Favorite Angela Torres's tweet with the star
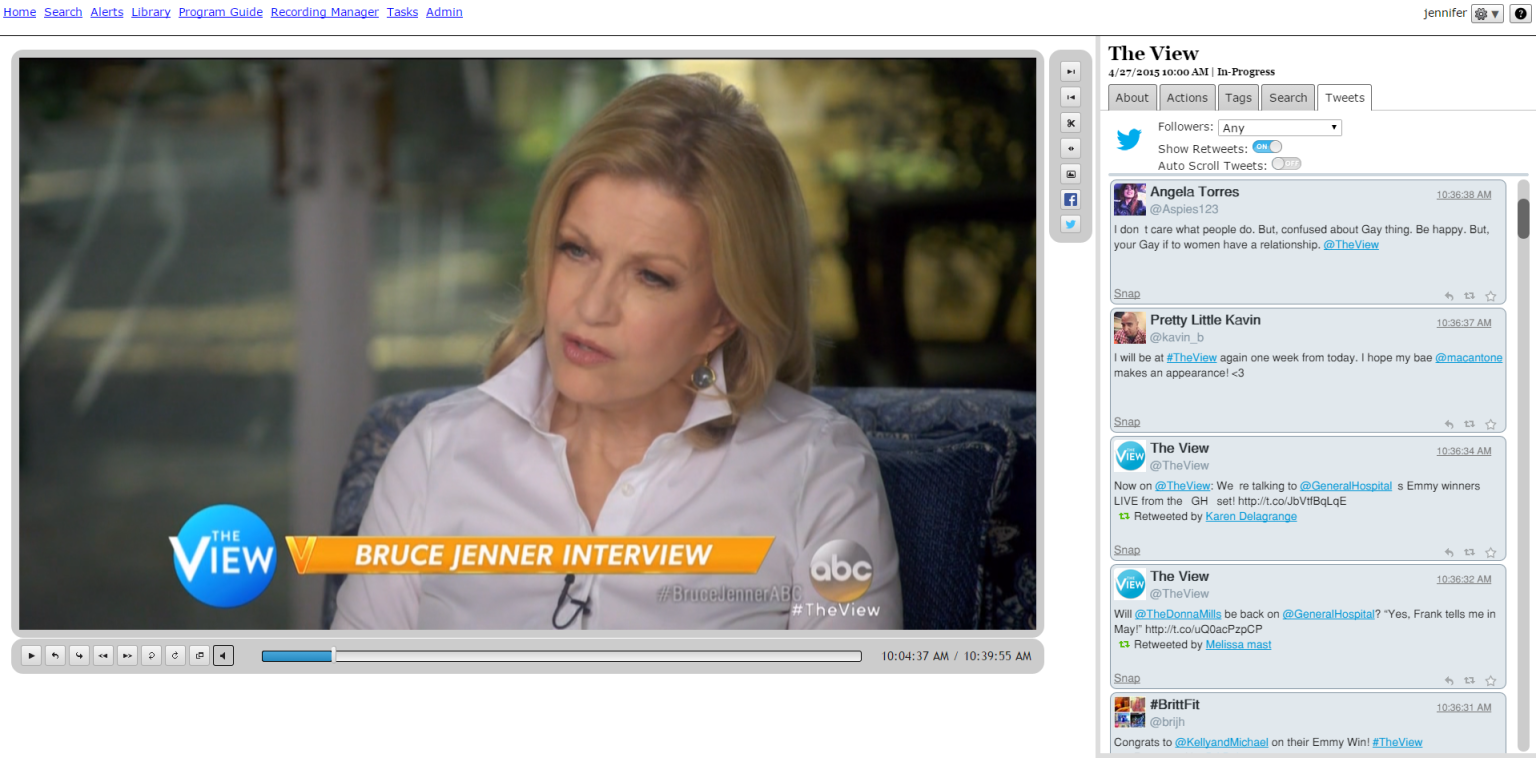The width and height of the screenshot is (1536, 758). point(1490,296)
